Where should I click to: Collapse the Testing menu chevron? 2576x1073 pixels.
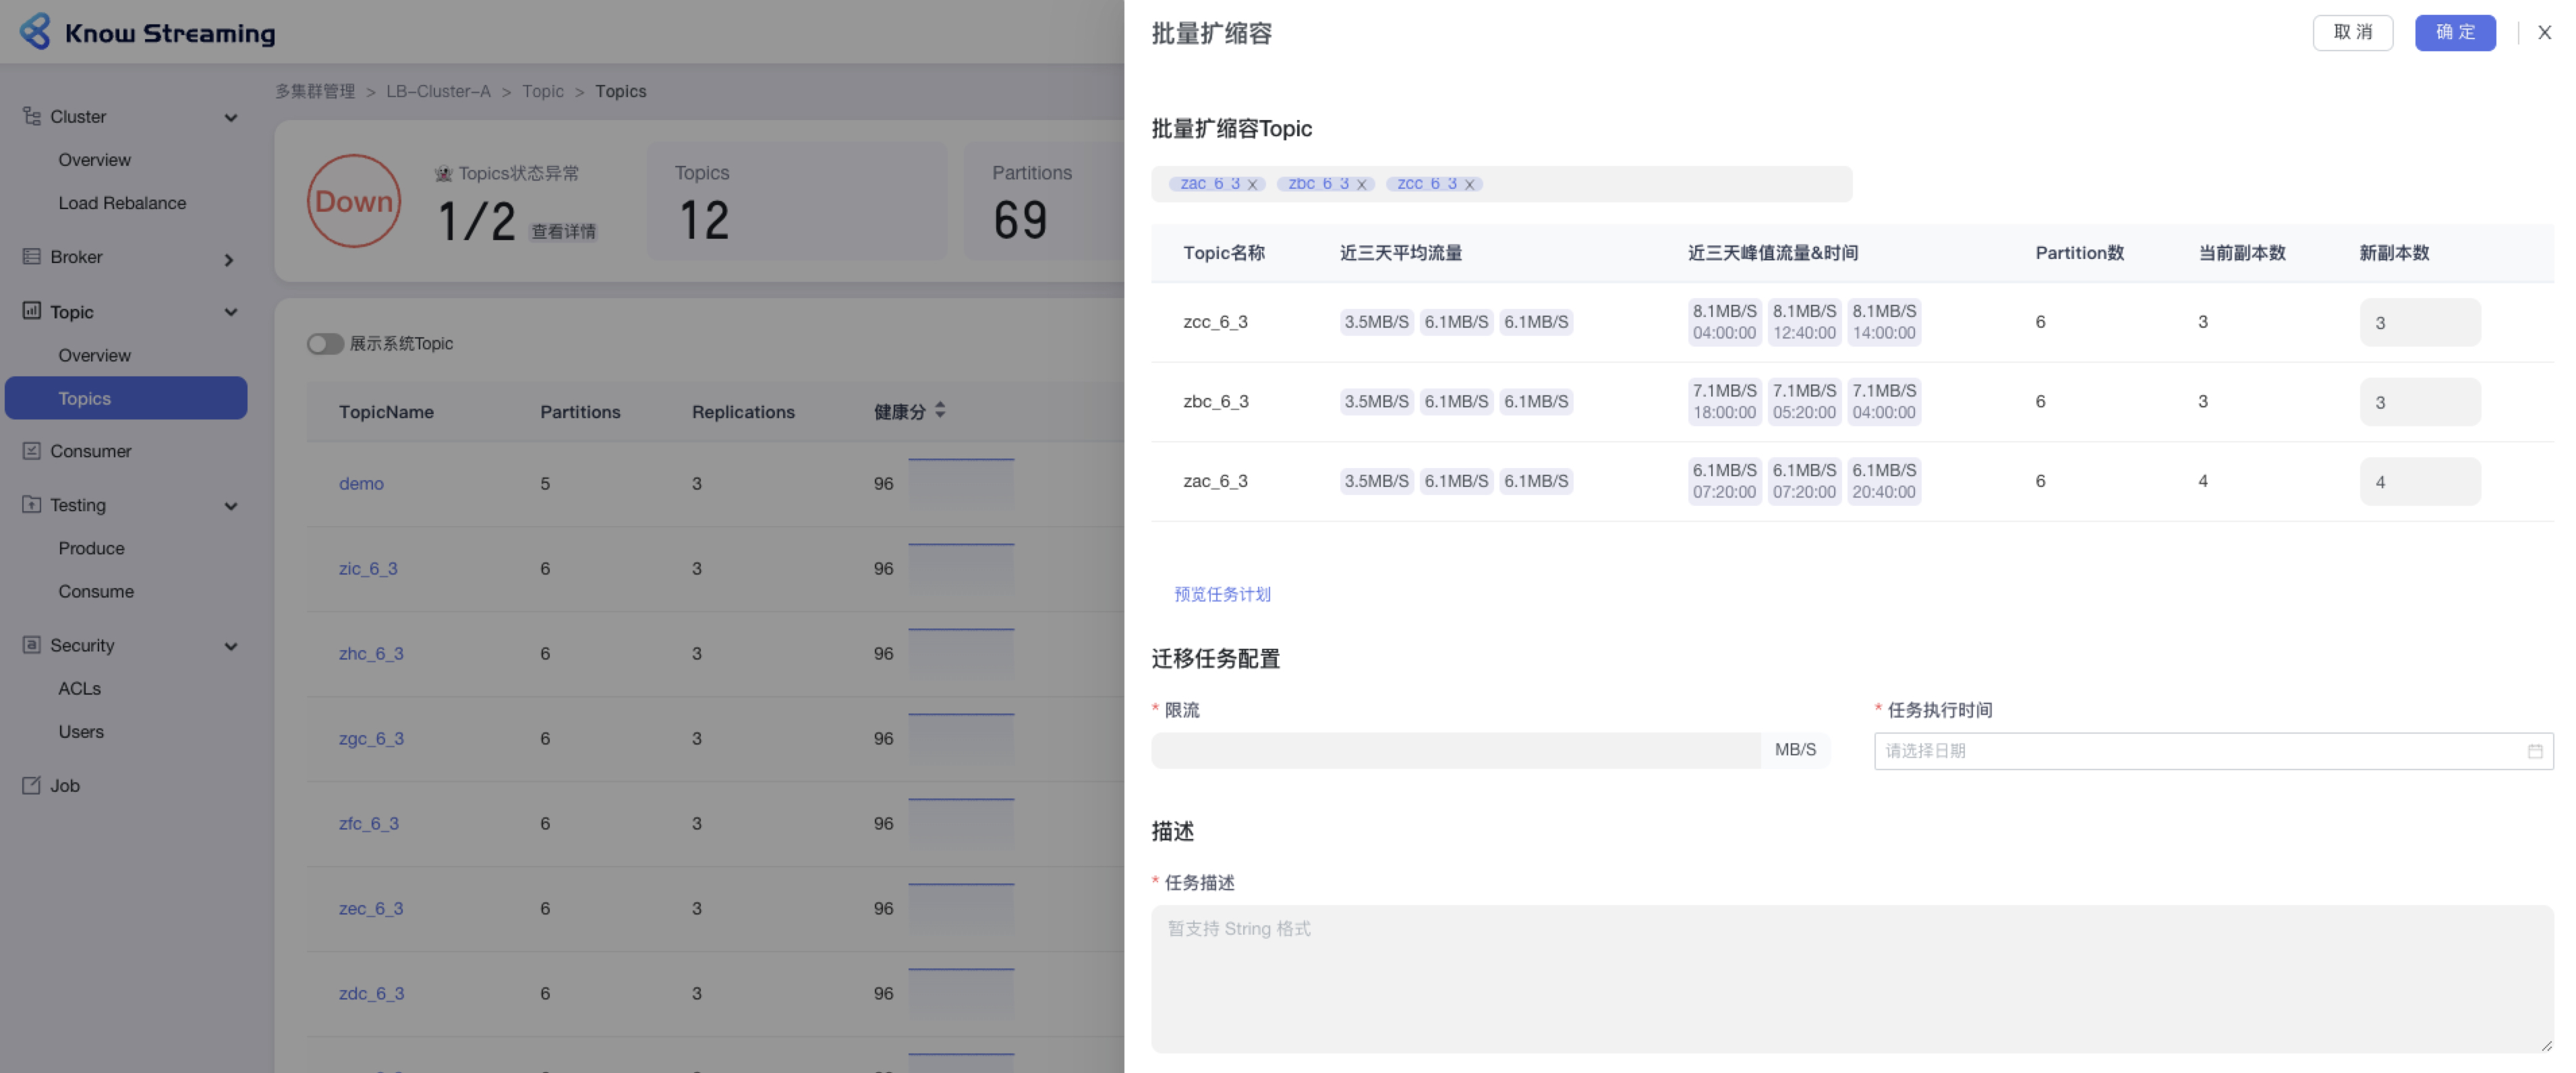(231, 506)
